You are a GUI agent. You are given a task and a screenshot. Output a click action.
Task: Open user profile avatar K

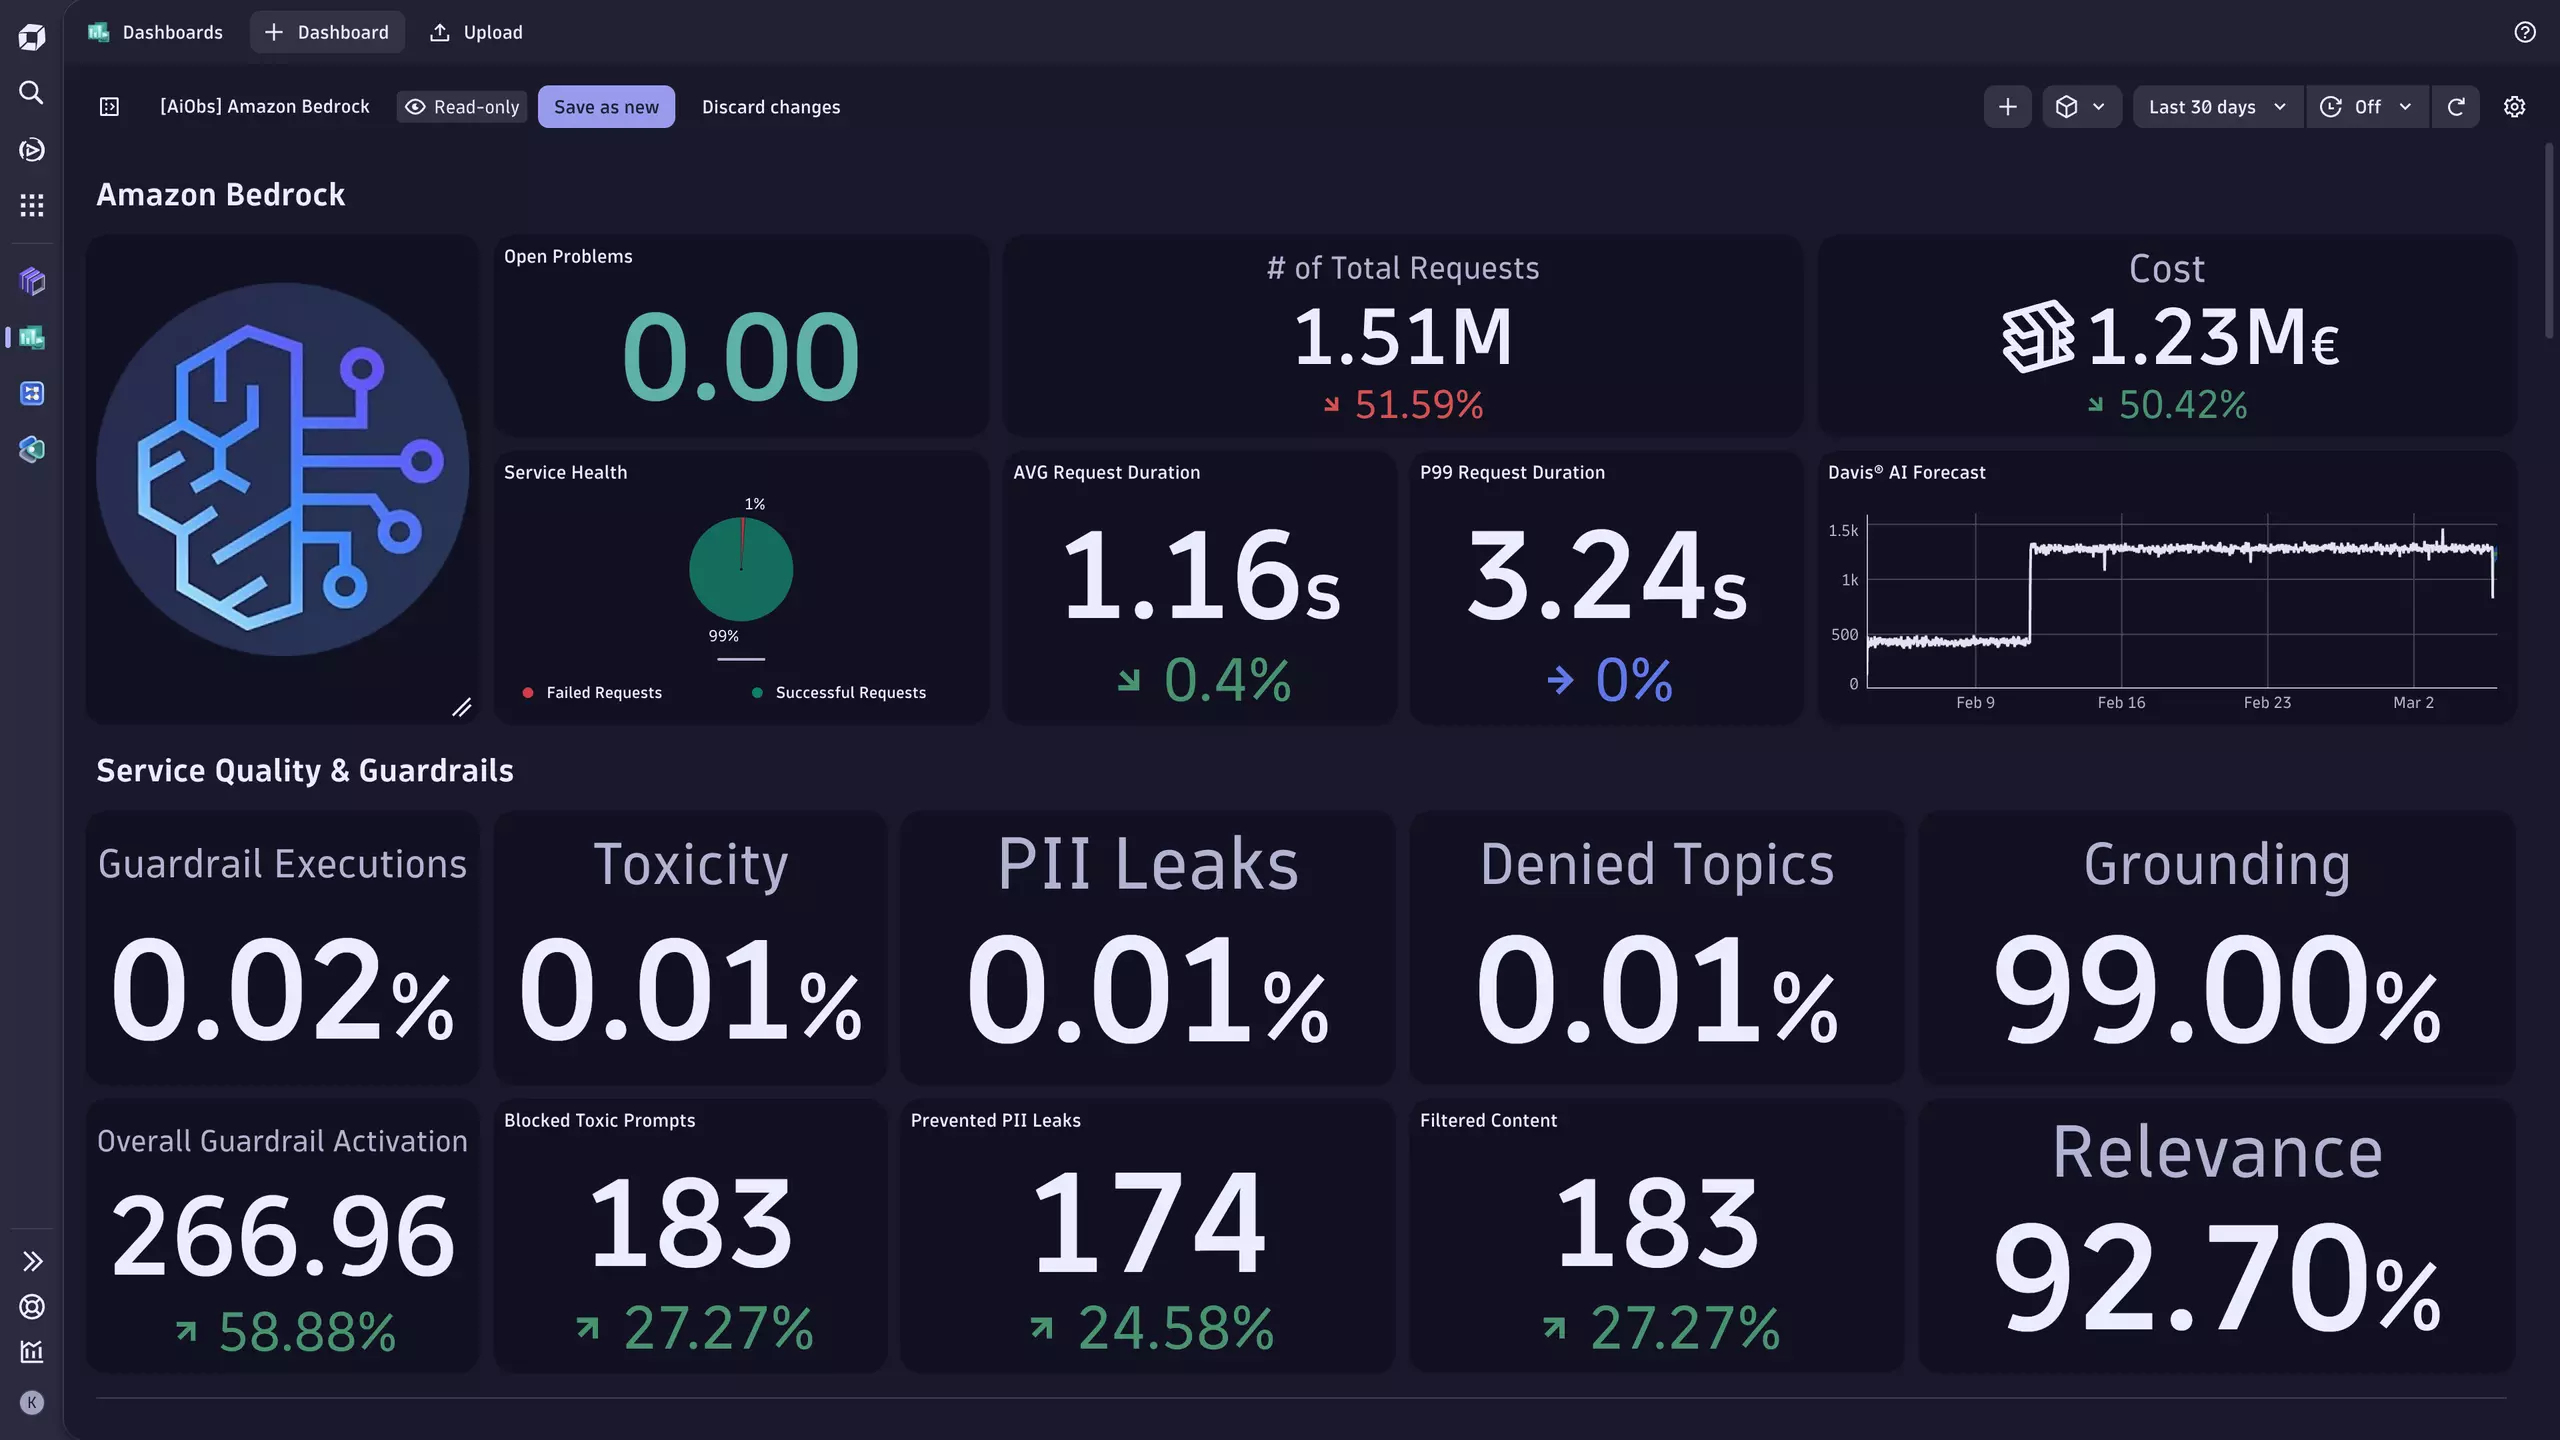pyautogui.click(x=32, y=1402)
